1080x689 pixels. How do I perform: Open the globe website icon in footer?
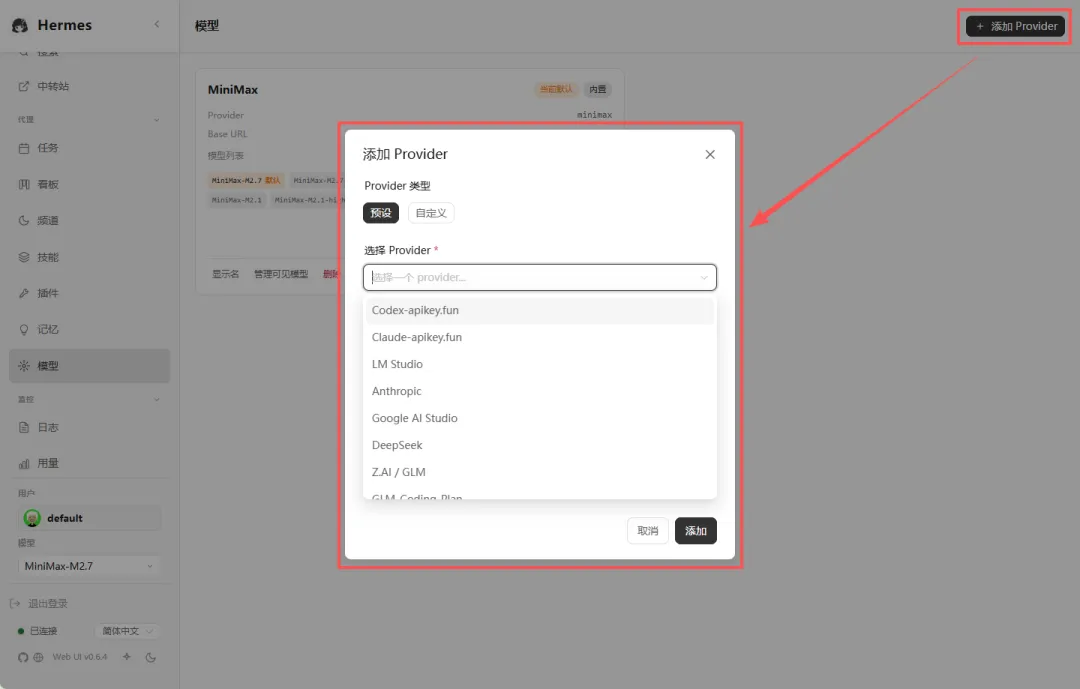point(39,657)
